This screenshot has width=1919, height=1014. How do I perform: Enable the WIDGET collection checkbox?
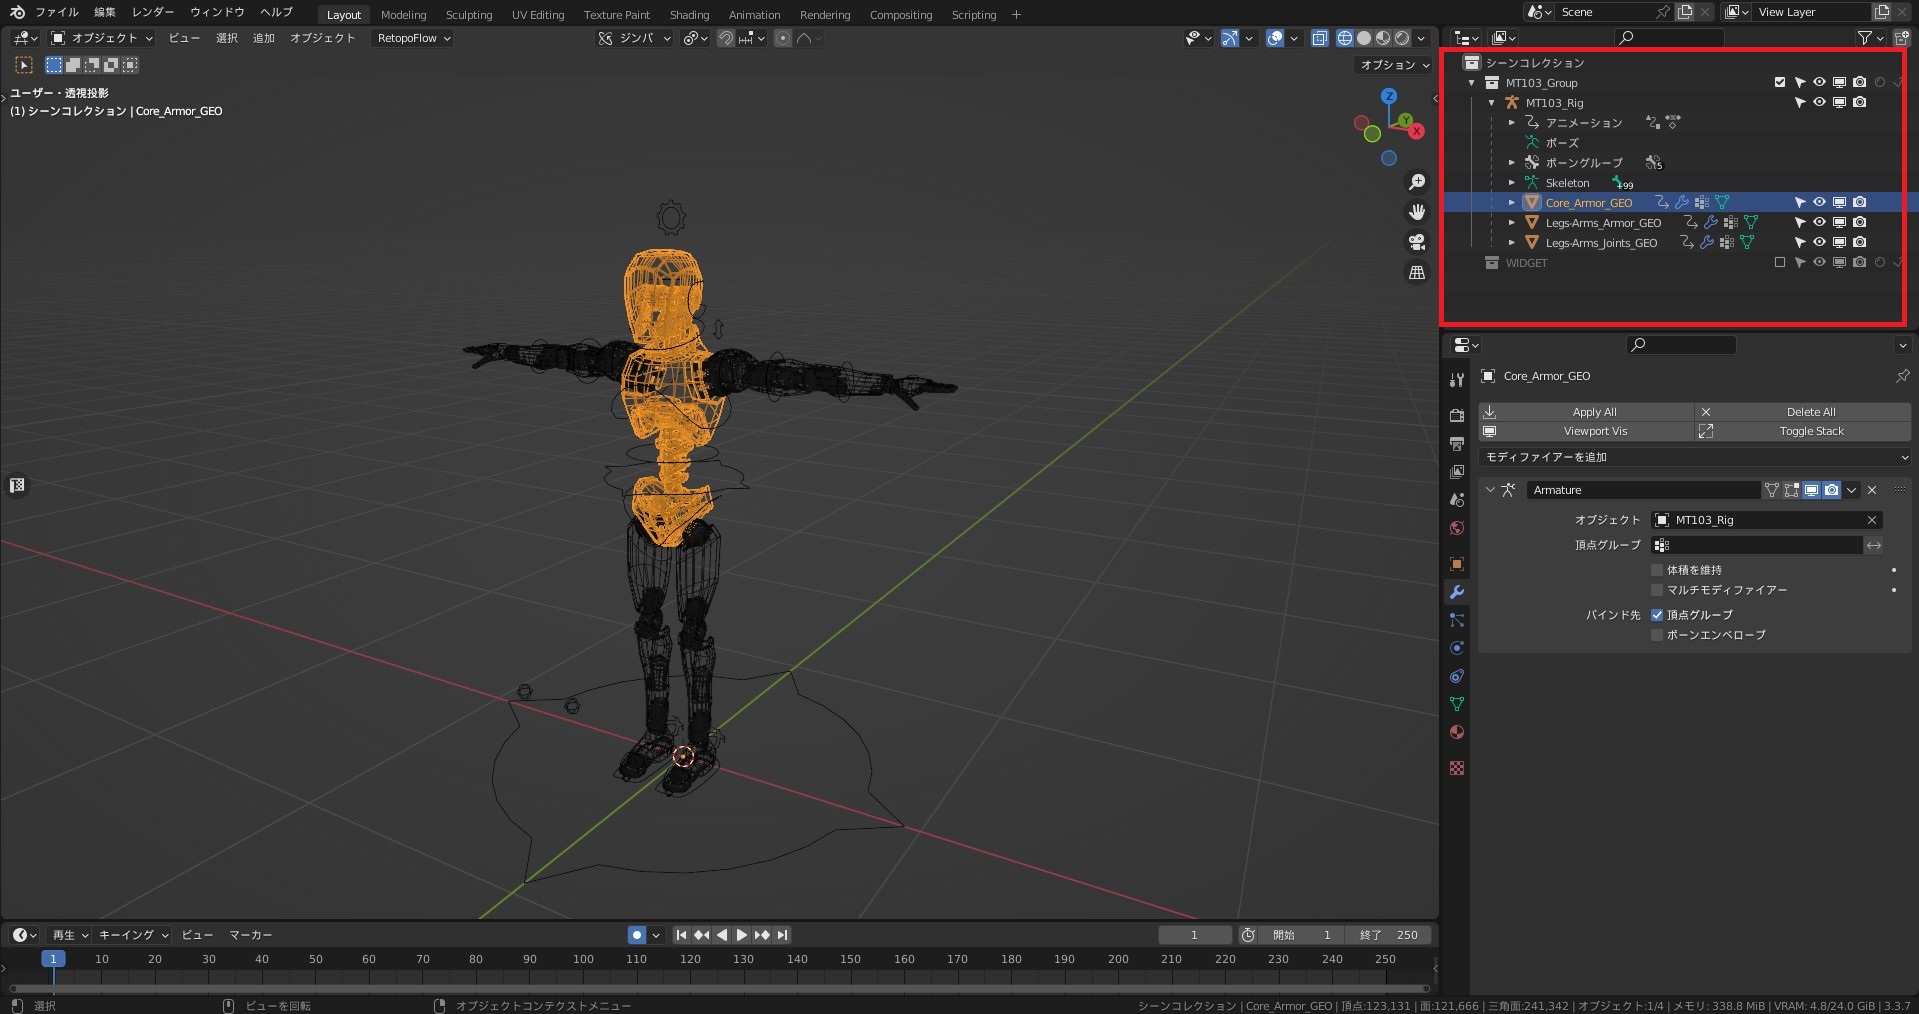coord(1780,263)
